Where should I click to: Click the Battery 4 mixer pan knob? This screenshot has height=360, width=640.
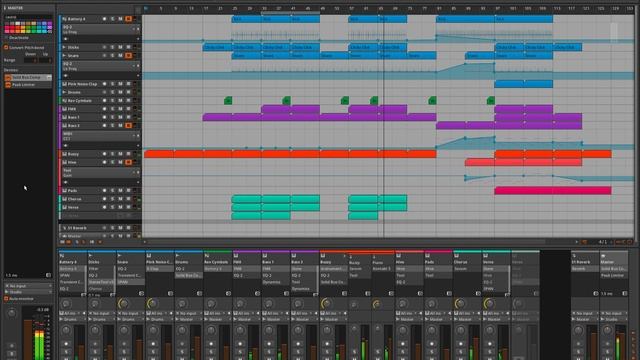[66, 330]
